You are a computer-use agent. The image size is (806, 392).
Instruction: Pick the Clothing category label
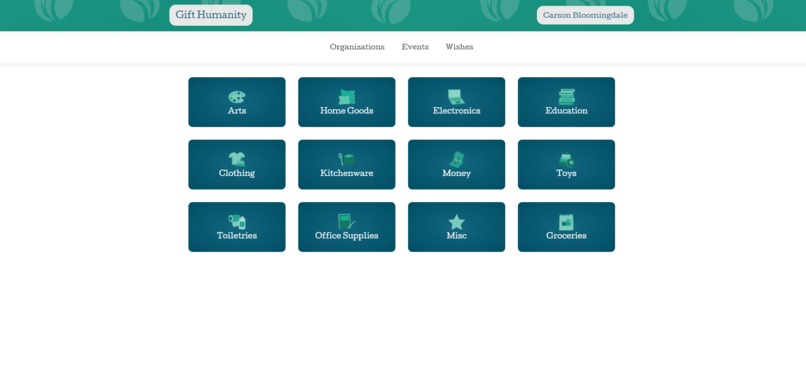tap(236, 173)
